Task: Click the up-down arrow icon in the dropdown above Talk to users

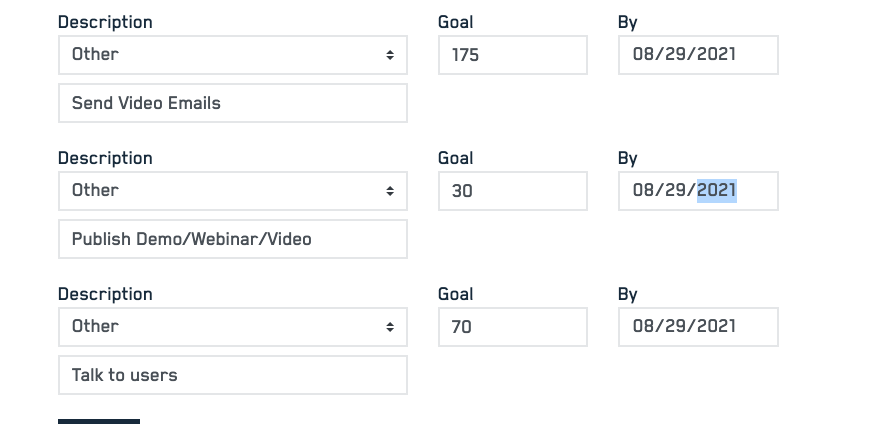Action: [390, 327]
